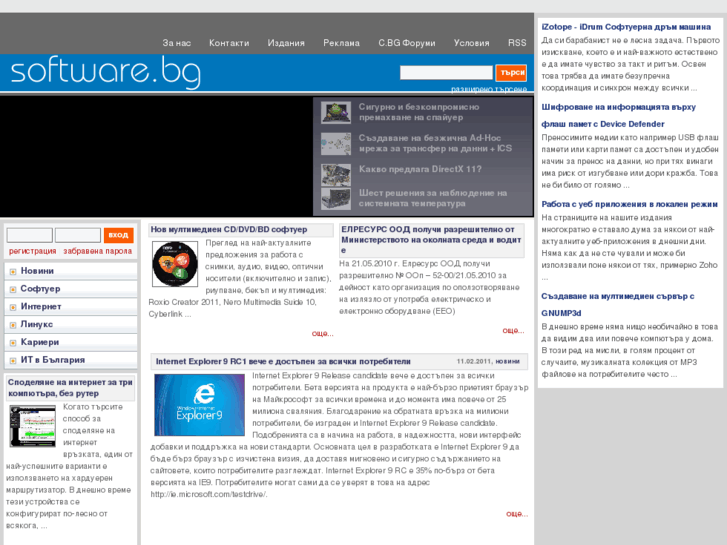This screenshot has height=545, width=727.
Task: Click the multimedia software disc thumbnail
Action: 175,264
